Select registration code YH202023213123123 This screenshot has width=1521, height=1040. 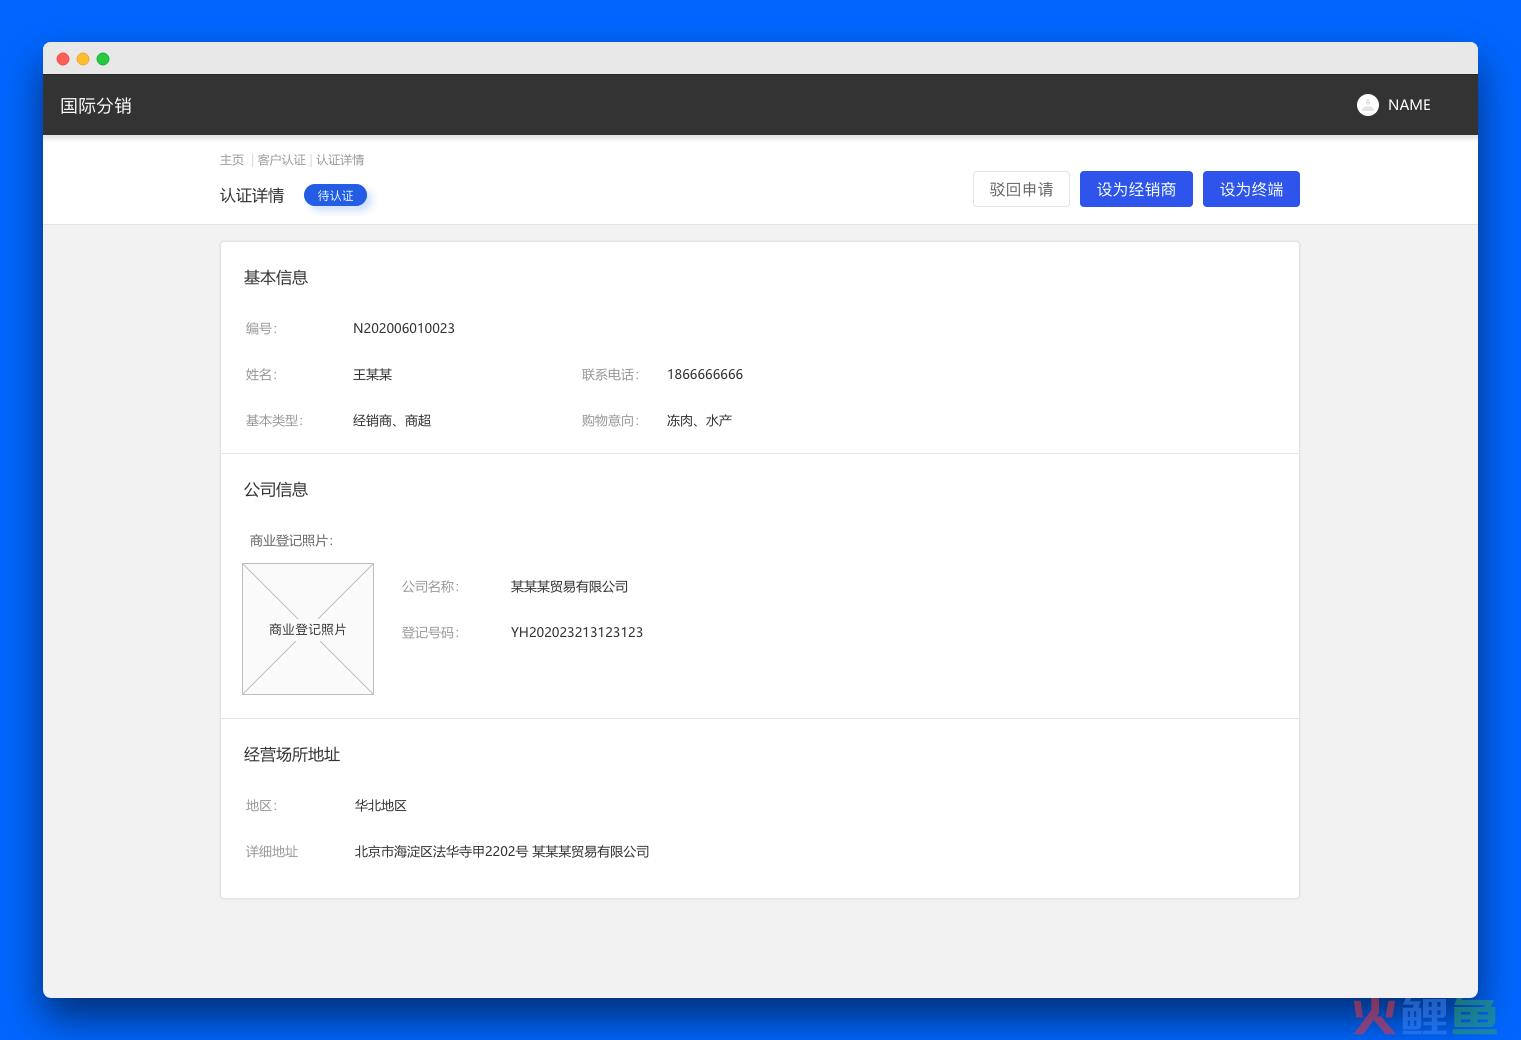[x=577, y=632]
